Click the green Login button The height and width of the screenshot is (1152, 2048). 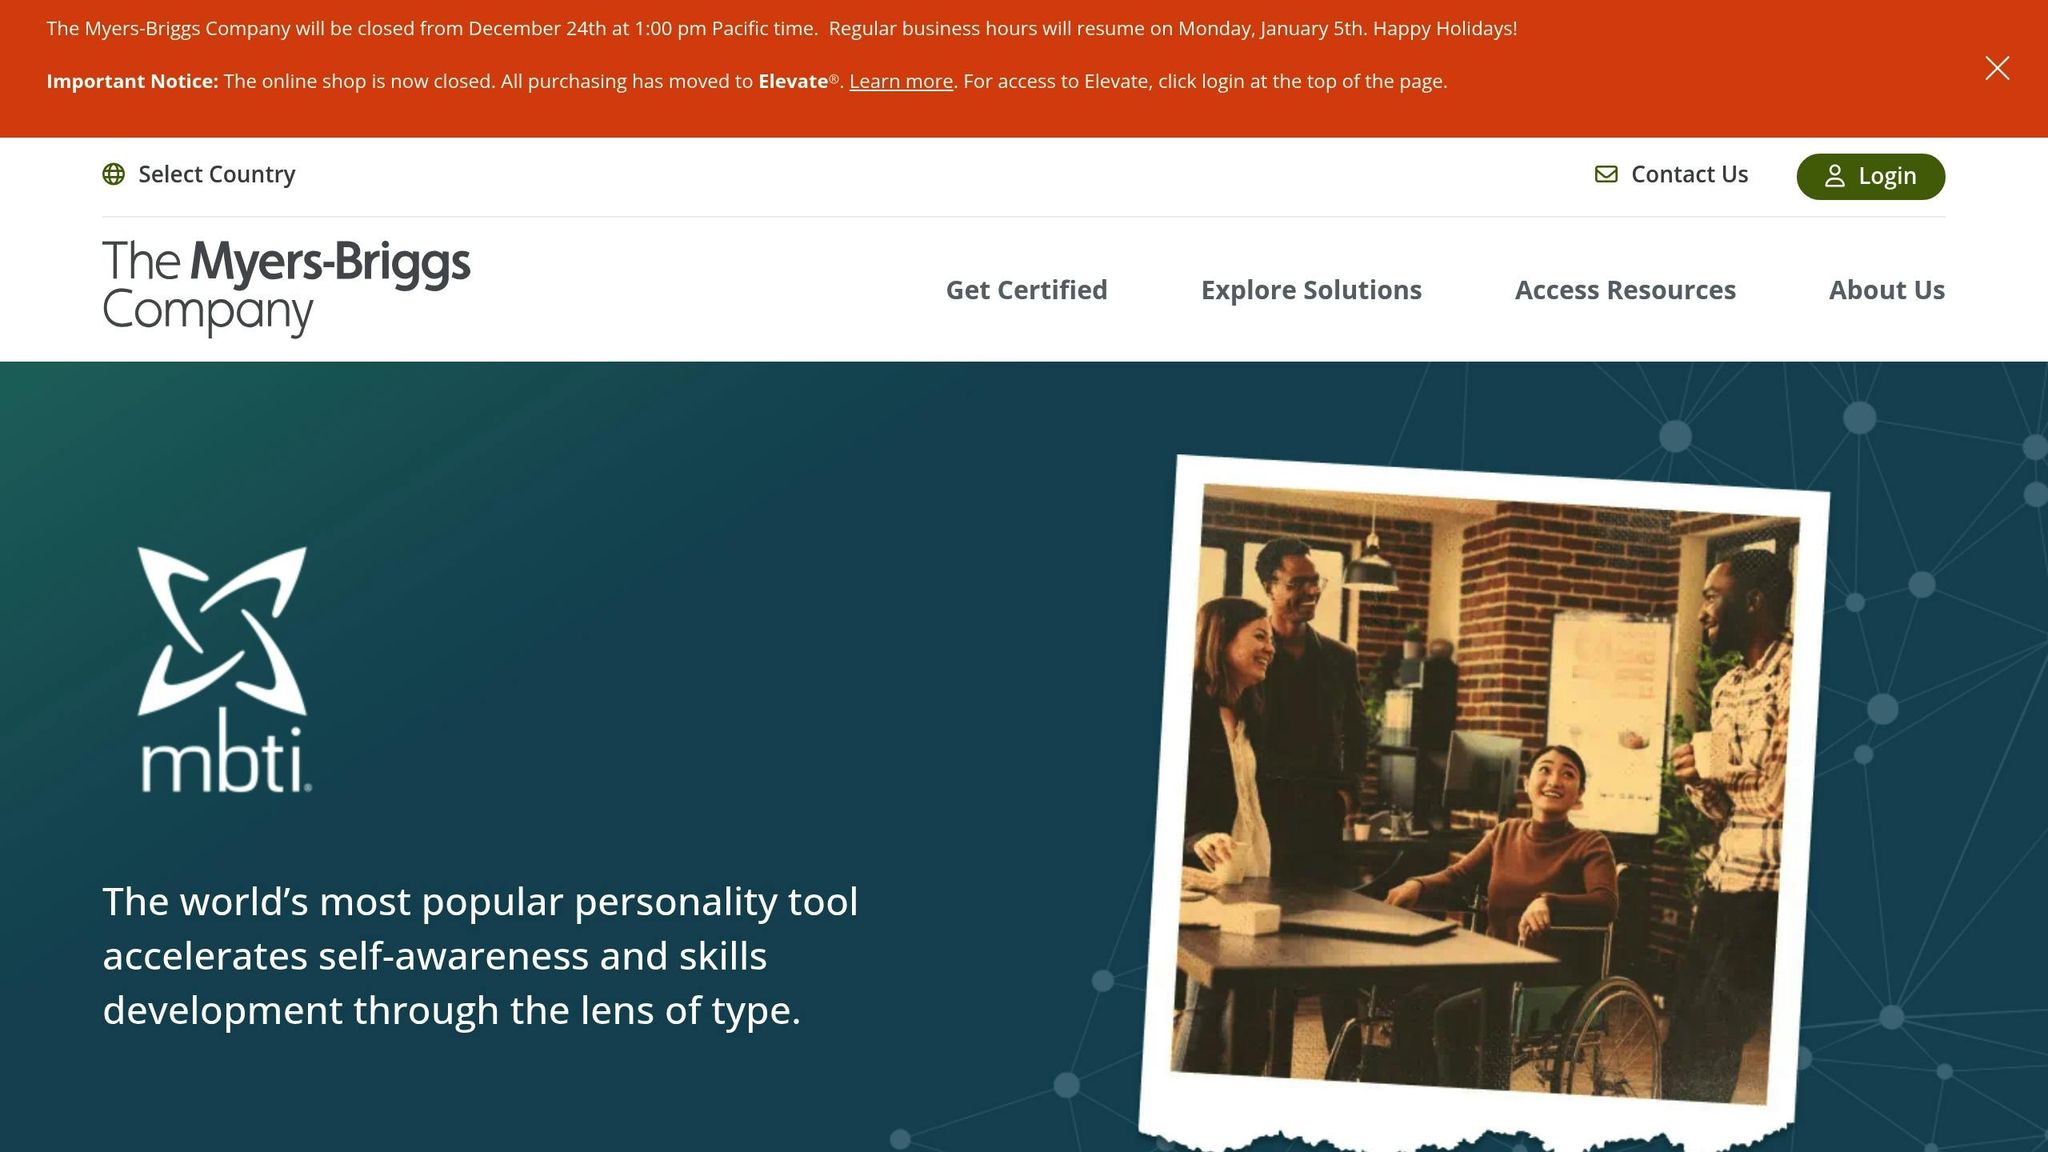coord(1870,176)
